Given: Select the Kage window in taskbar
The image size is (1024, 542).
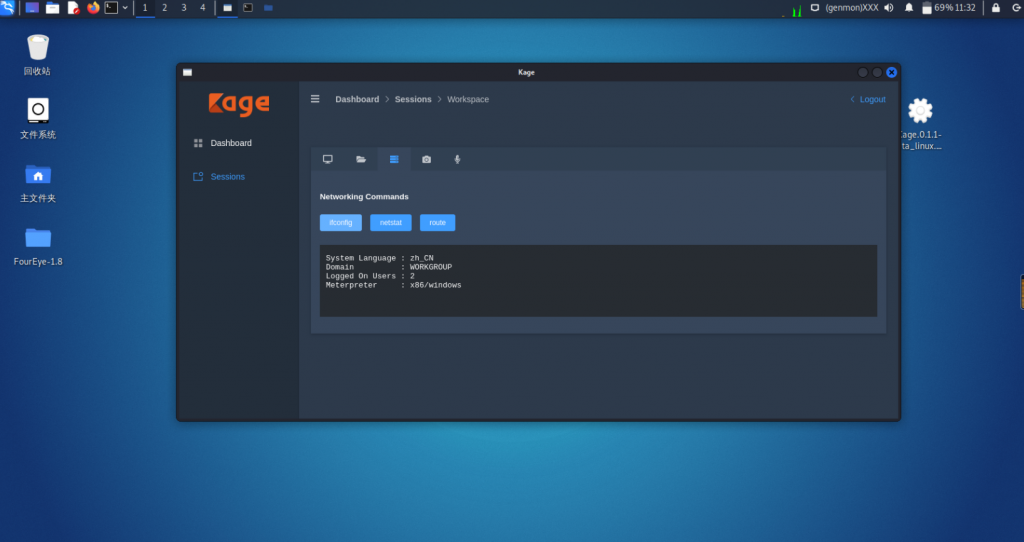Looking at the screenshot, I should 227,8.
